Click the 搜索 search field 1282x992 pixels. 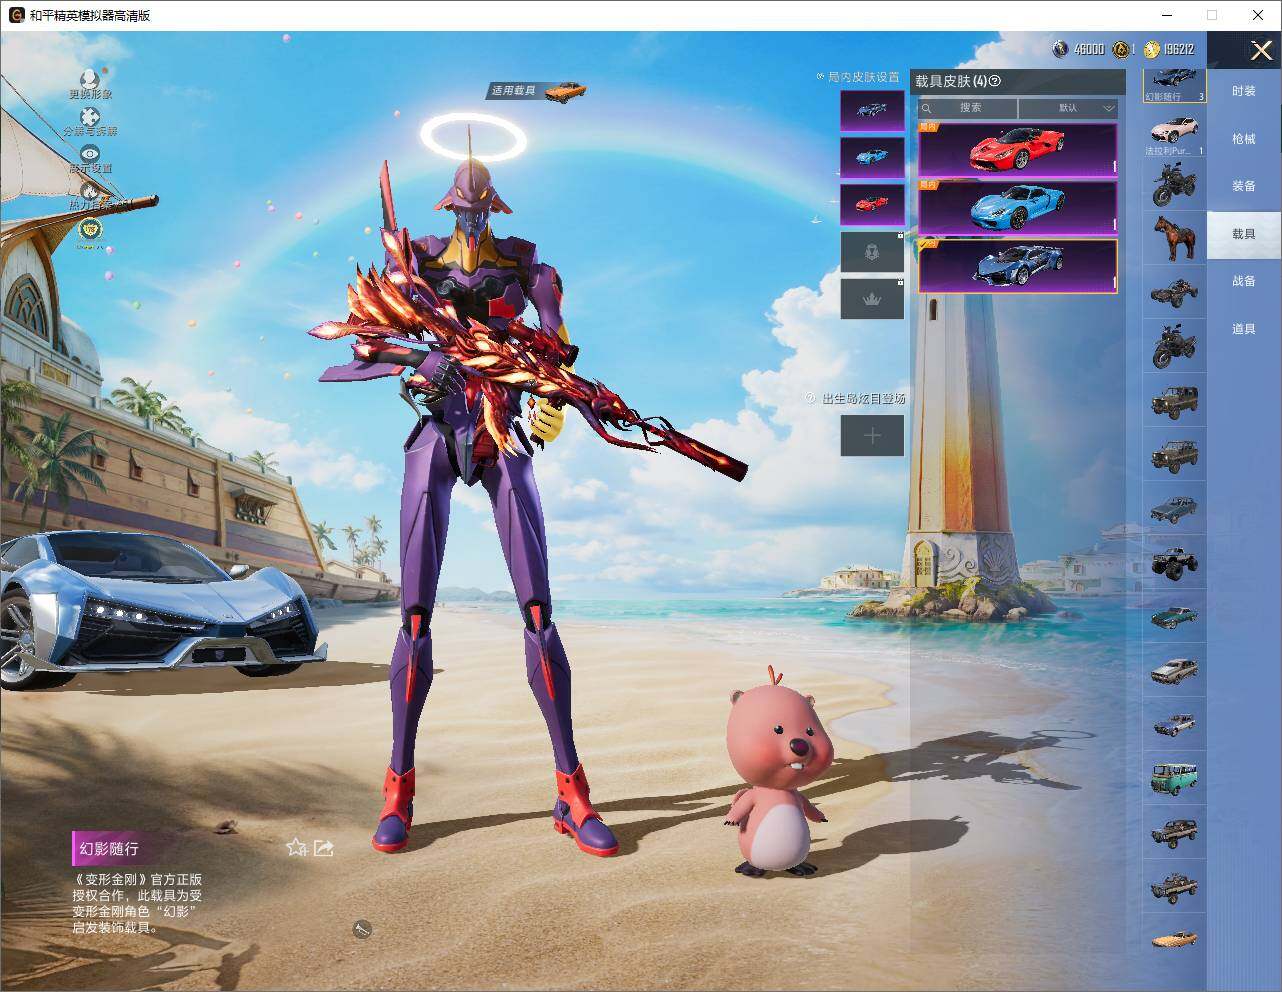coord(968,108)
